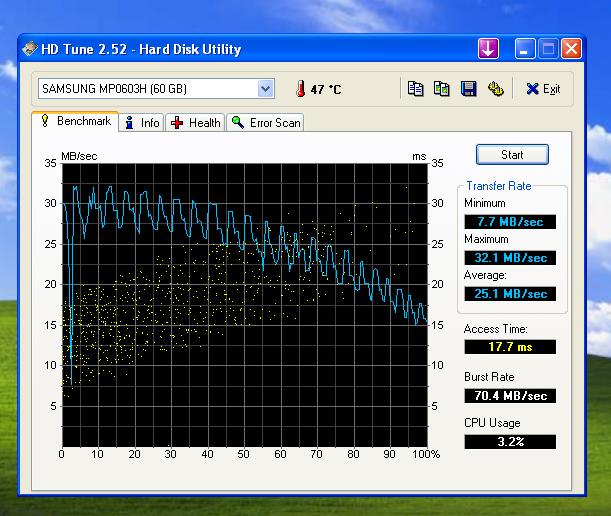Click the copy text to clipboard icon
Image resolution: width=611 pixels, height=516 pixels.
[x=415, y=89]
